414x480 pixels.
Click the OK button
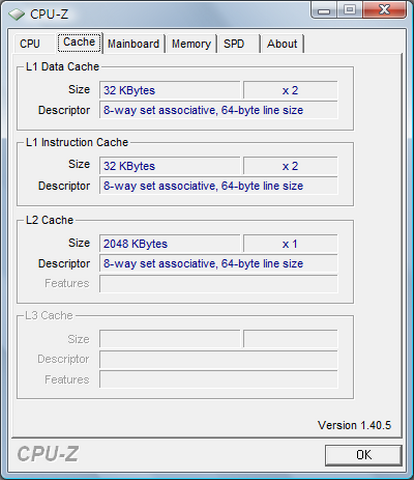[363, 455]
